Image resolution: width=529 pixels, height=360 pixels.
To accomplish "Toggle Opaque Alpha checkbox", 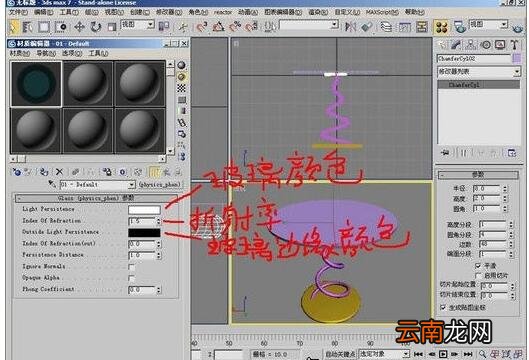I will tap(132, 279).
